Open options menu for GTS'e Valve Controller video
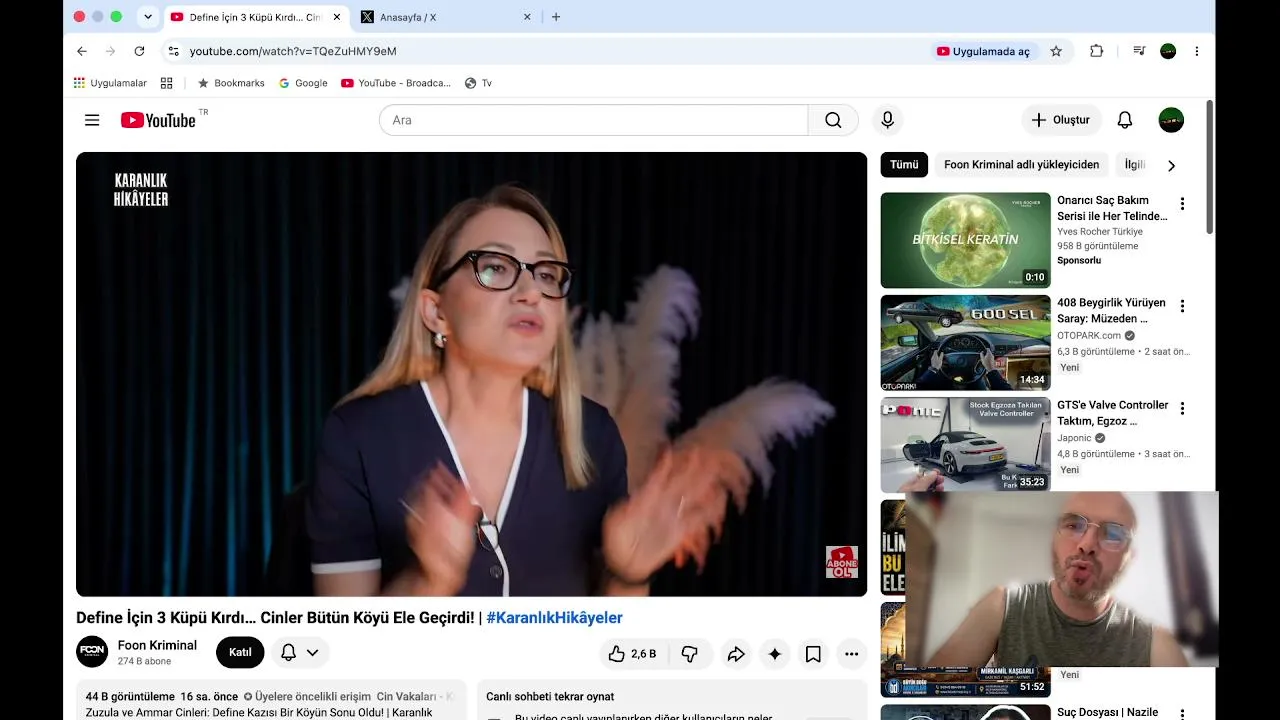This screenshot has width=1280, height=720. [1182, 408]
